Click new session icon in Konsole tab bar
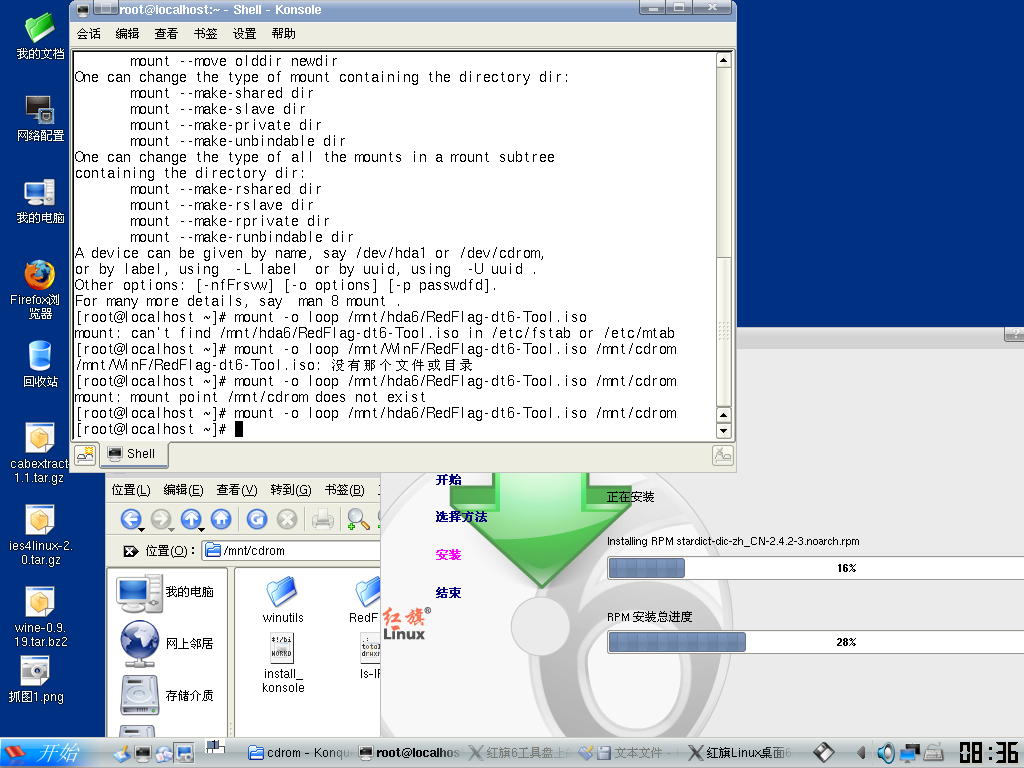 pyautogui.click(x=85, y=454)
